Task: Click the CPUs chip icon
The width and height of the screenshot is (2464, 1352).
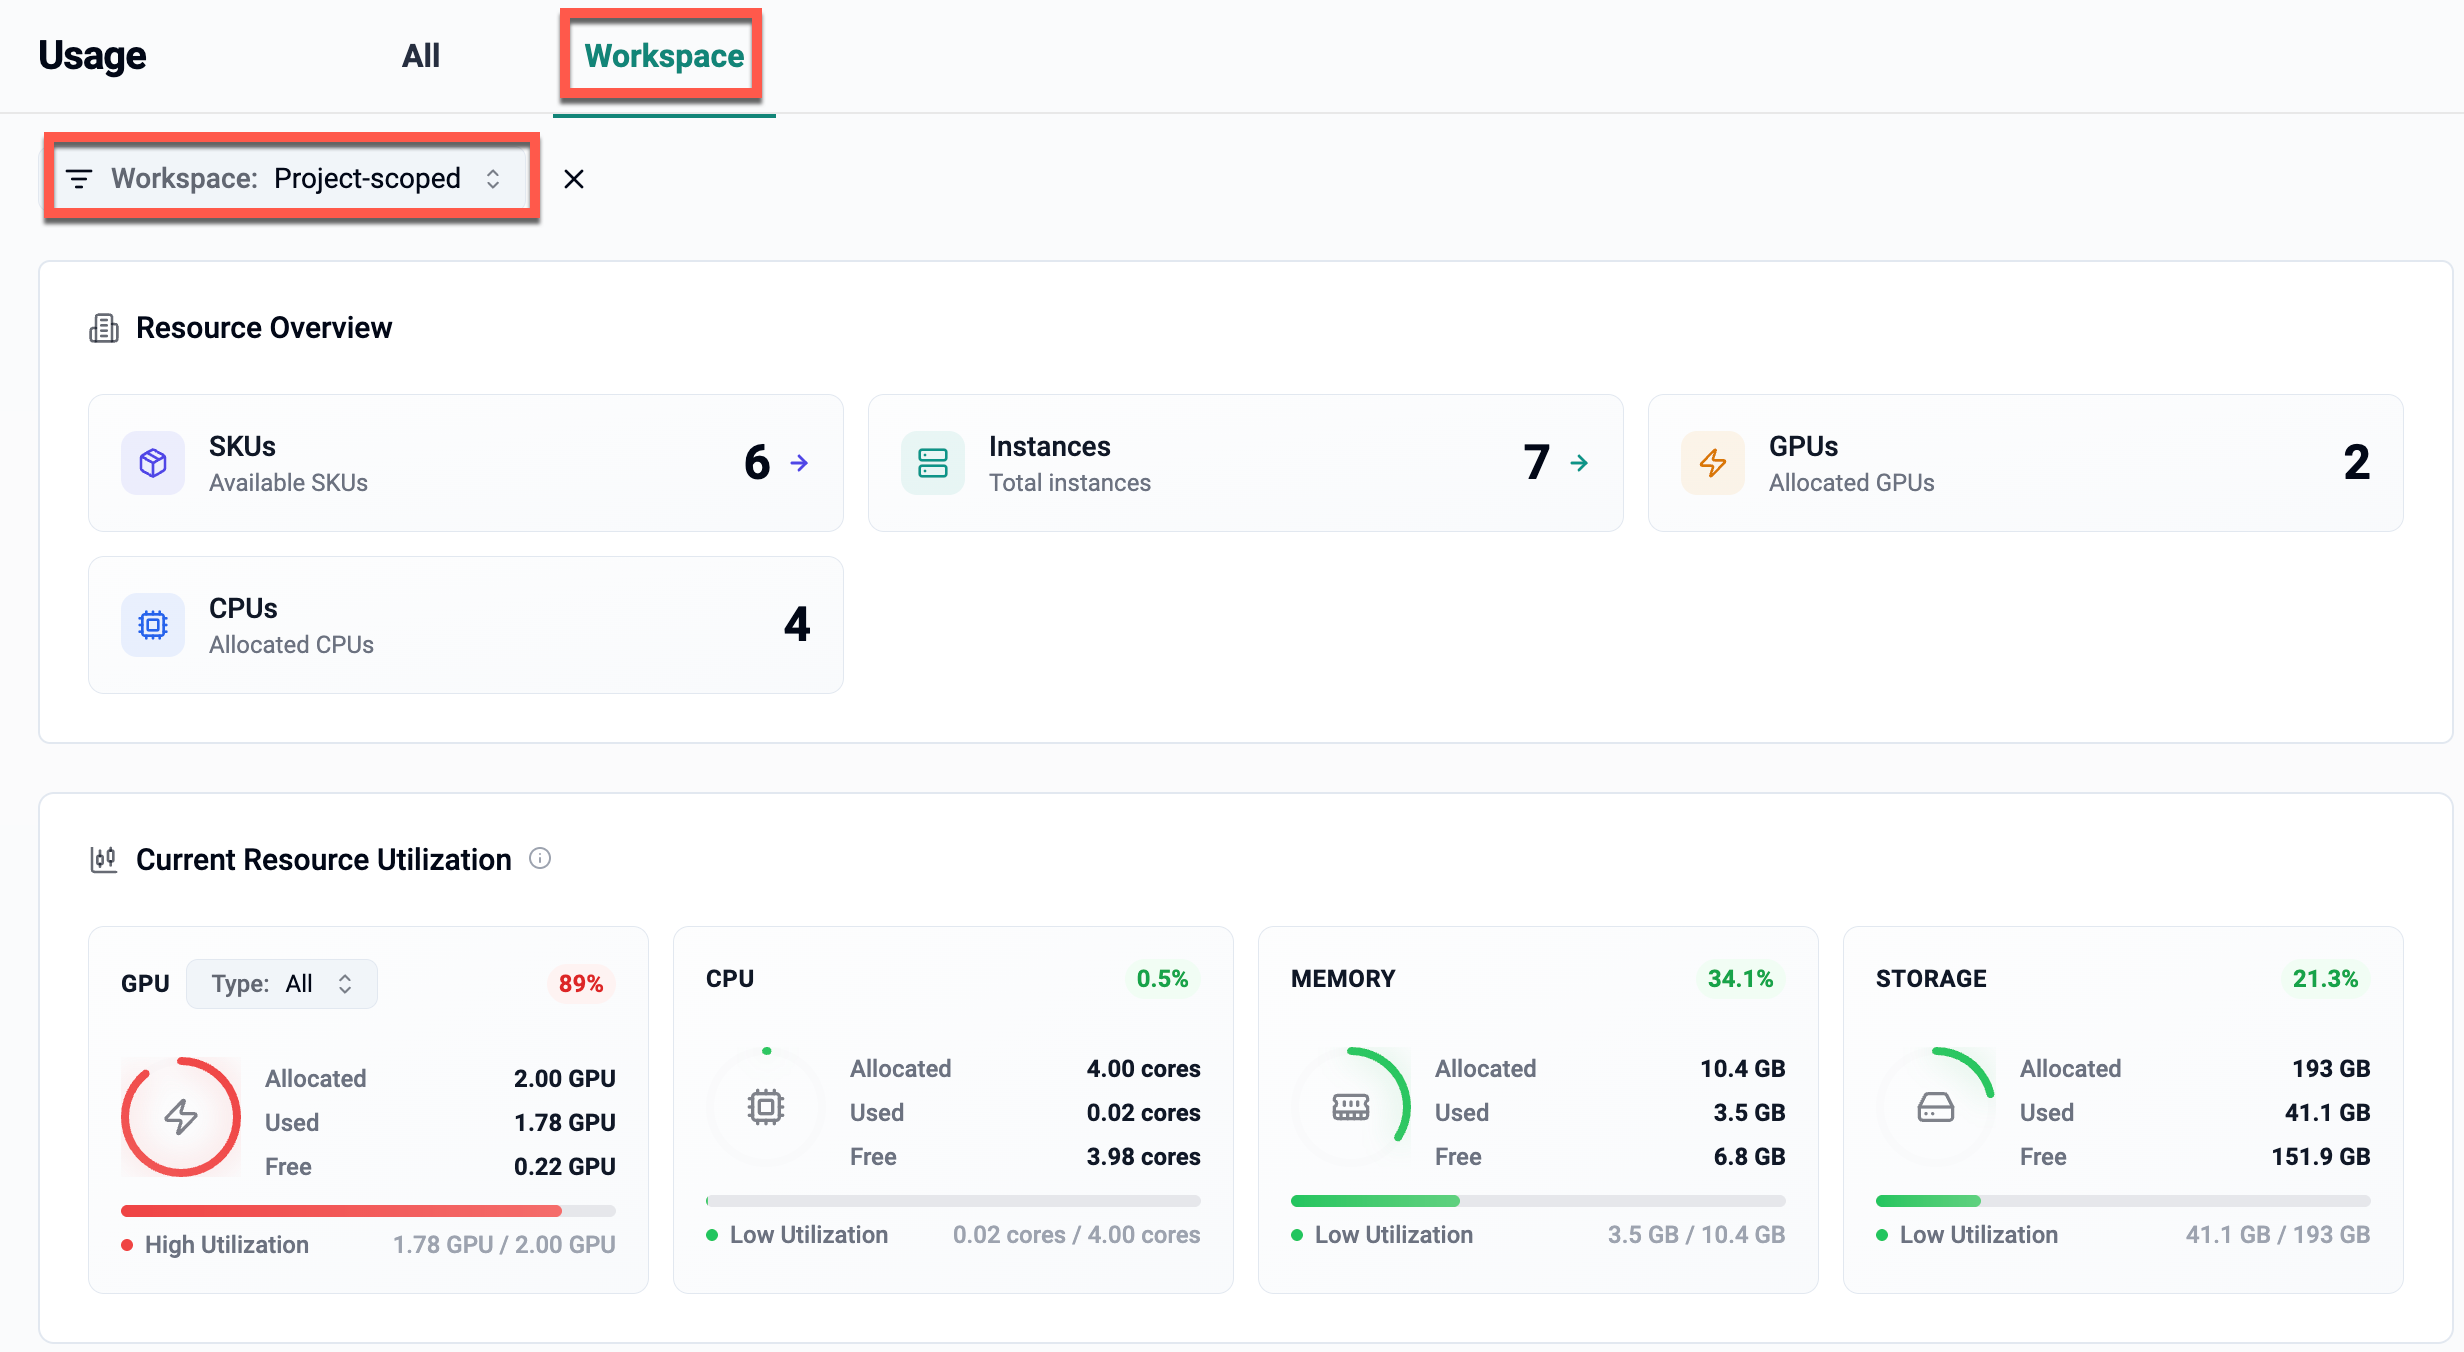Action: [x=153, y=625]
